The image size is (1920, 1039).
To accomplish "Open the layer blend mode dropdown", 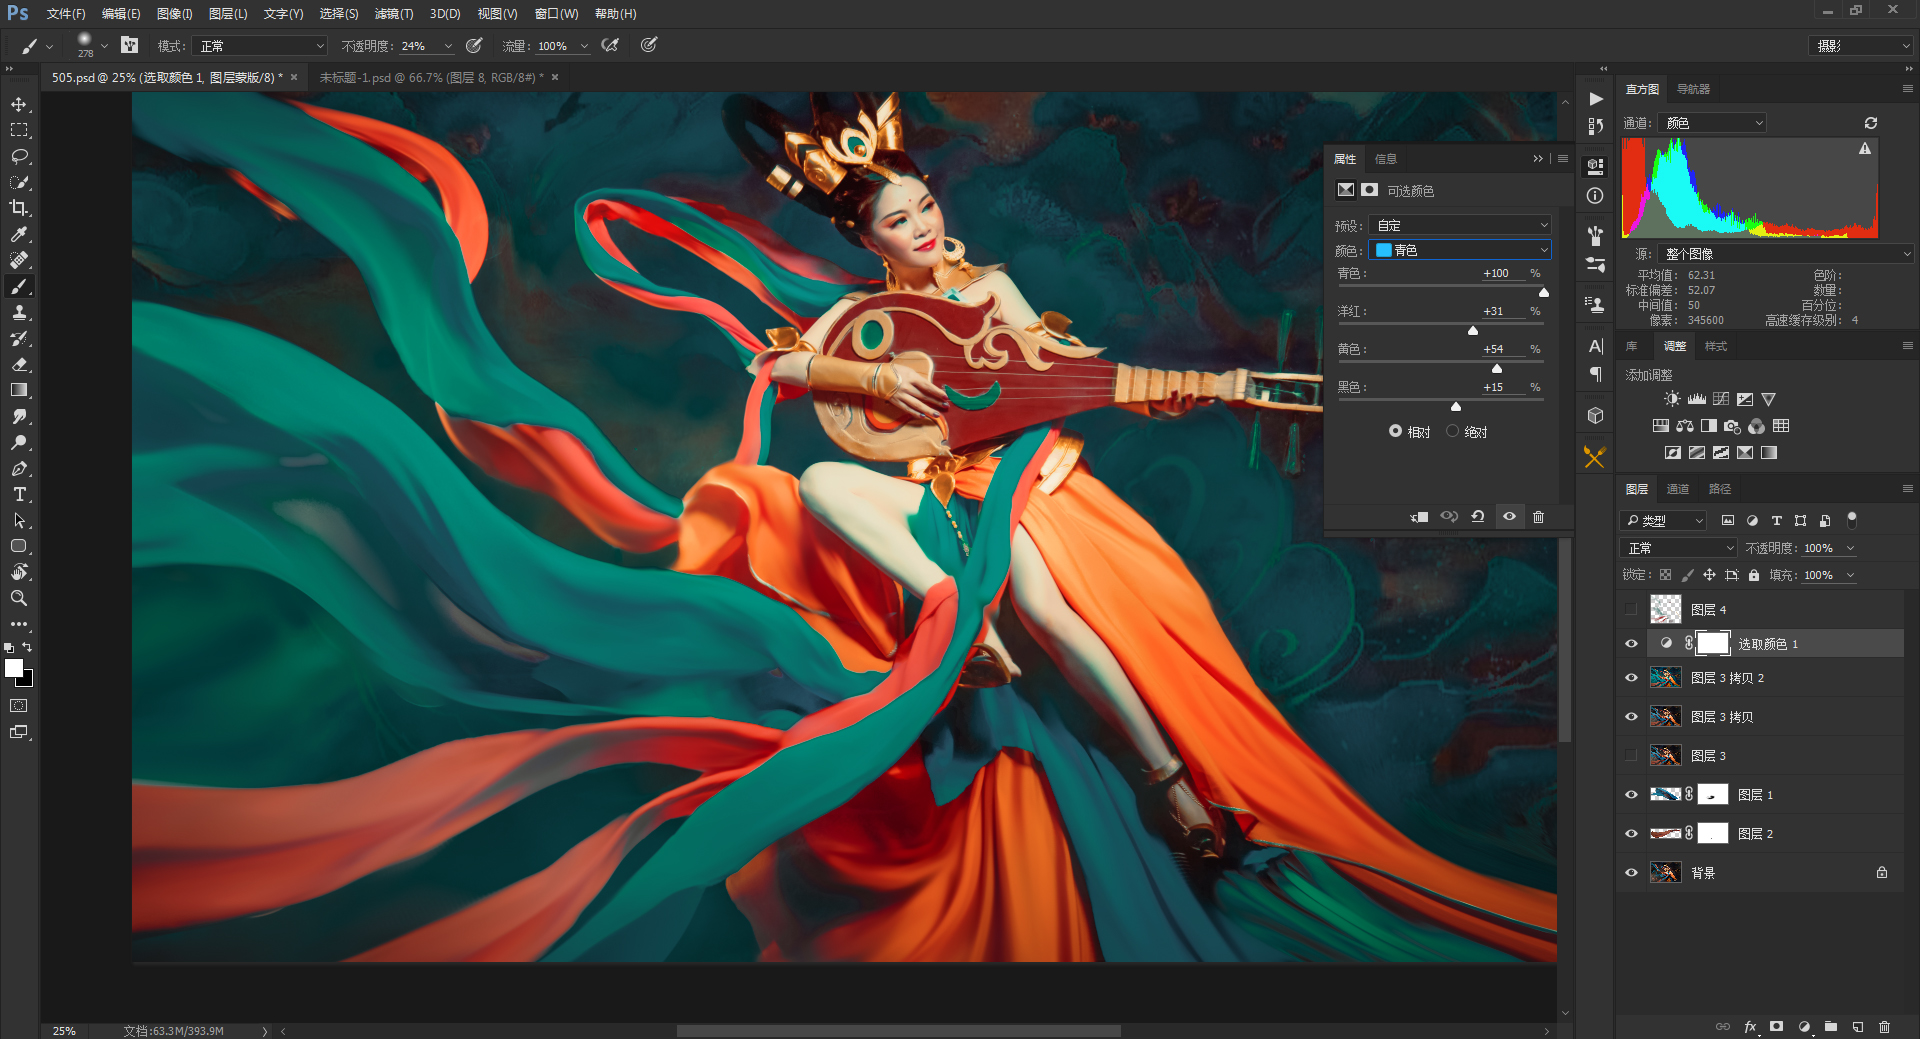I will (1679, 548).
